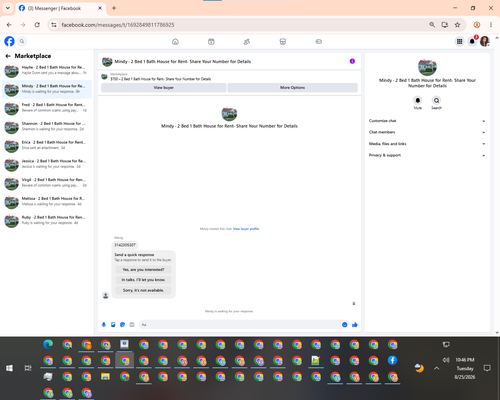Expand Privacy & support section
Image resolution: width=500 pixels, height=400 pixels.
point(427,155)
